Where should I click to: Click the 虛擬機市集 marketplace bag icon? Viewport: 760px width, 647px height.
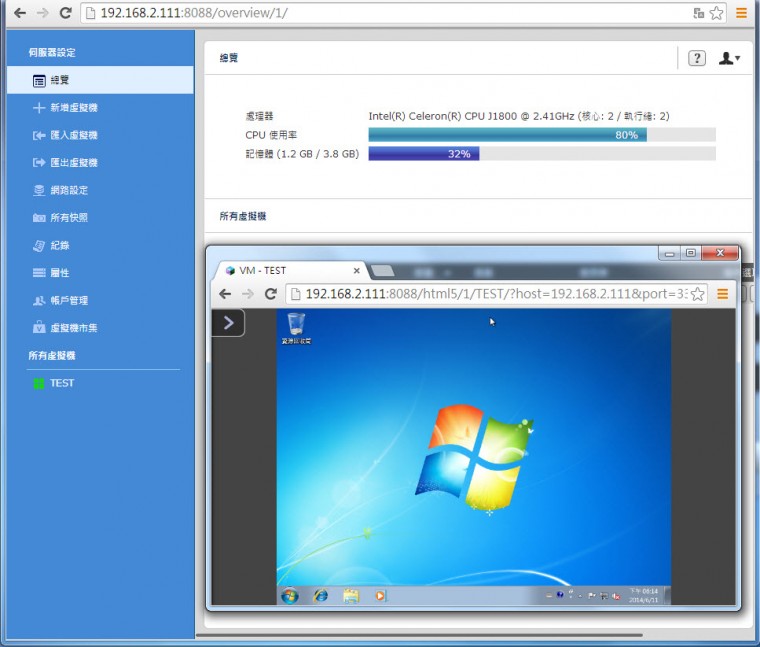(x=39, y=328)
